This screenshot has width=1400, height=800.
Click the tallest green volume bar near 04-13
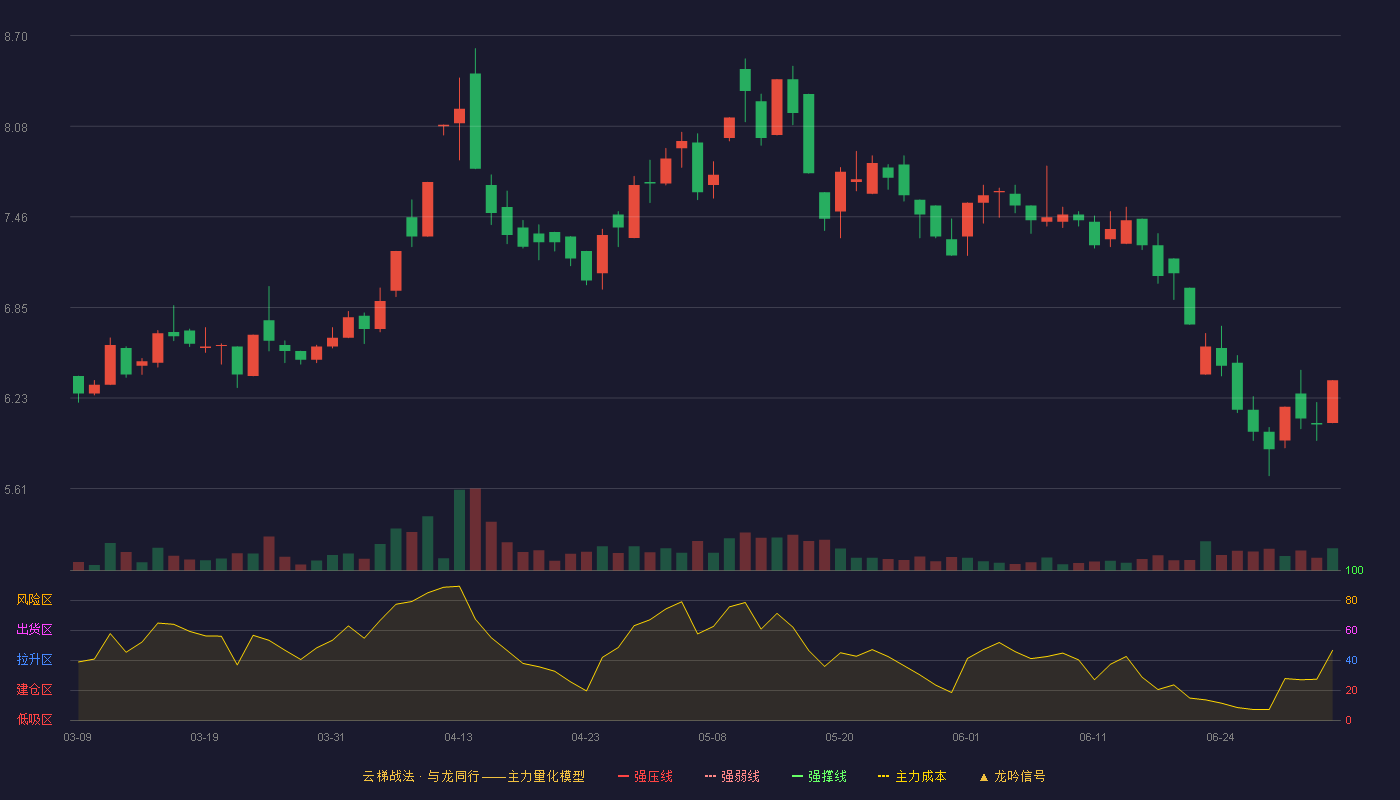[459, 530]
